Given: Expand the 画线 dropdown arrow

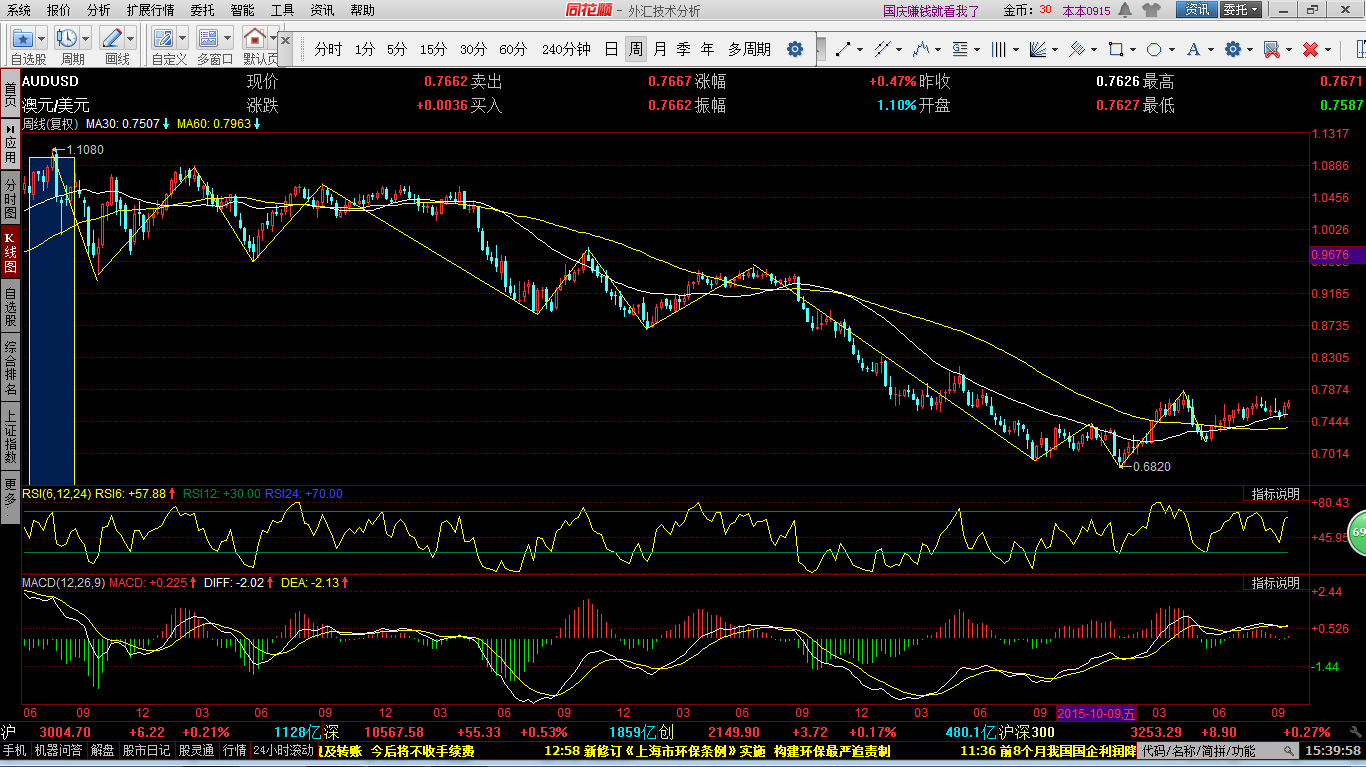Looking at the screenshot, I should pos(132,38).
